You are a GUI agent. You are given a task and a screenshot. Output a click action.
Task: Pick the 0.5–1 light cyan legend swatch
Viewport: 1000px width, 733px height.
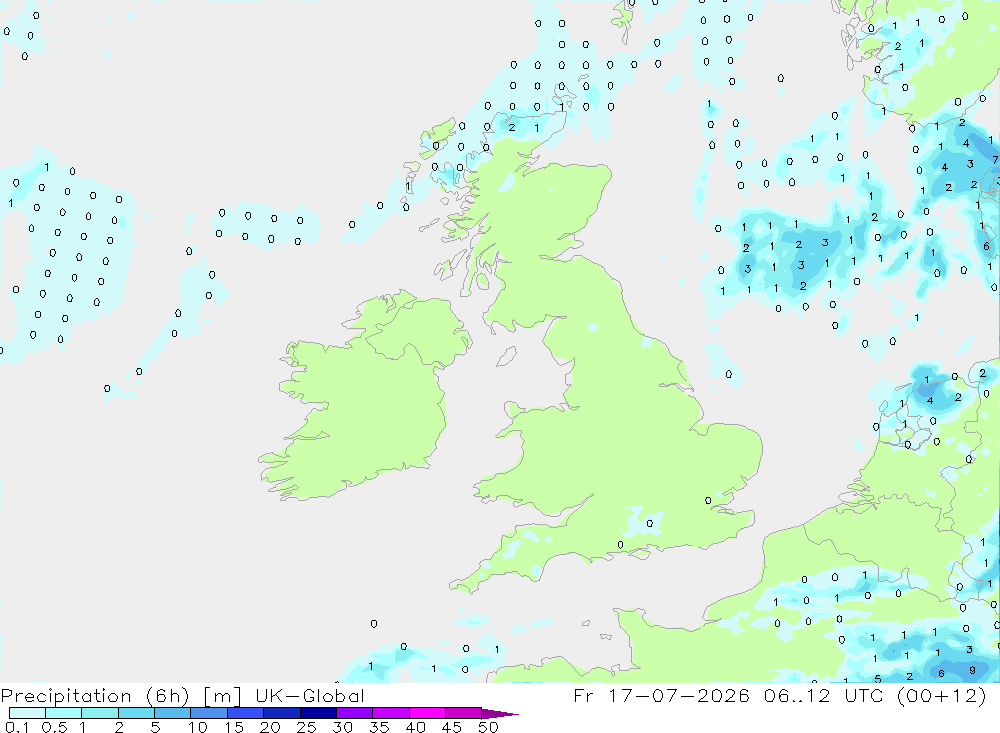click(x=64, y=713)
